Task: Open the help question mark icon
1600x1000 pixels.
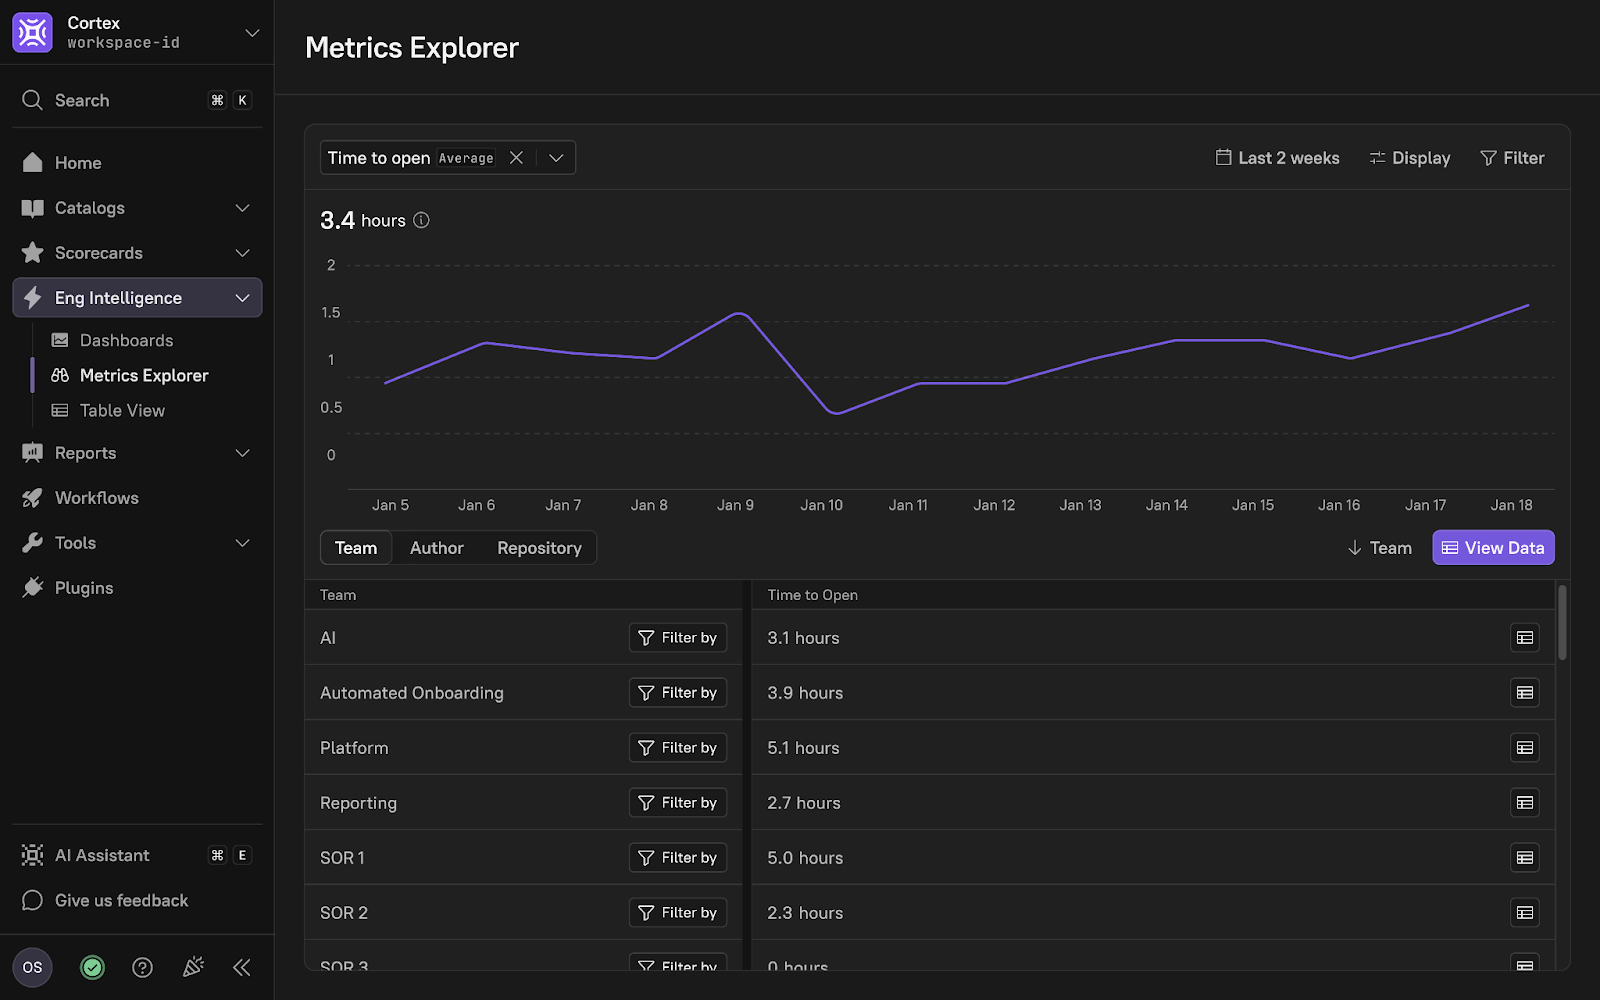Action: 143,967
